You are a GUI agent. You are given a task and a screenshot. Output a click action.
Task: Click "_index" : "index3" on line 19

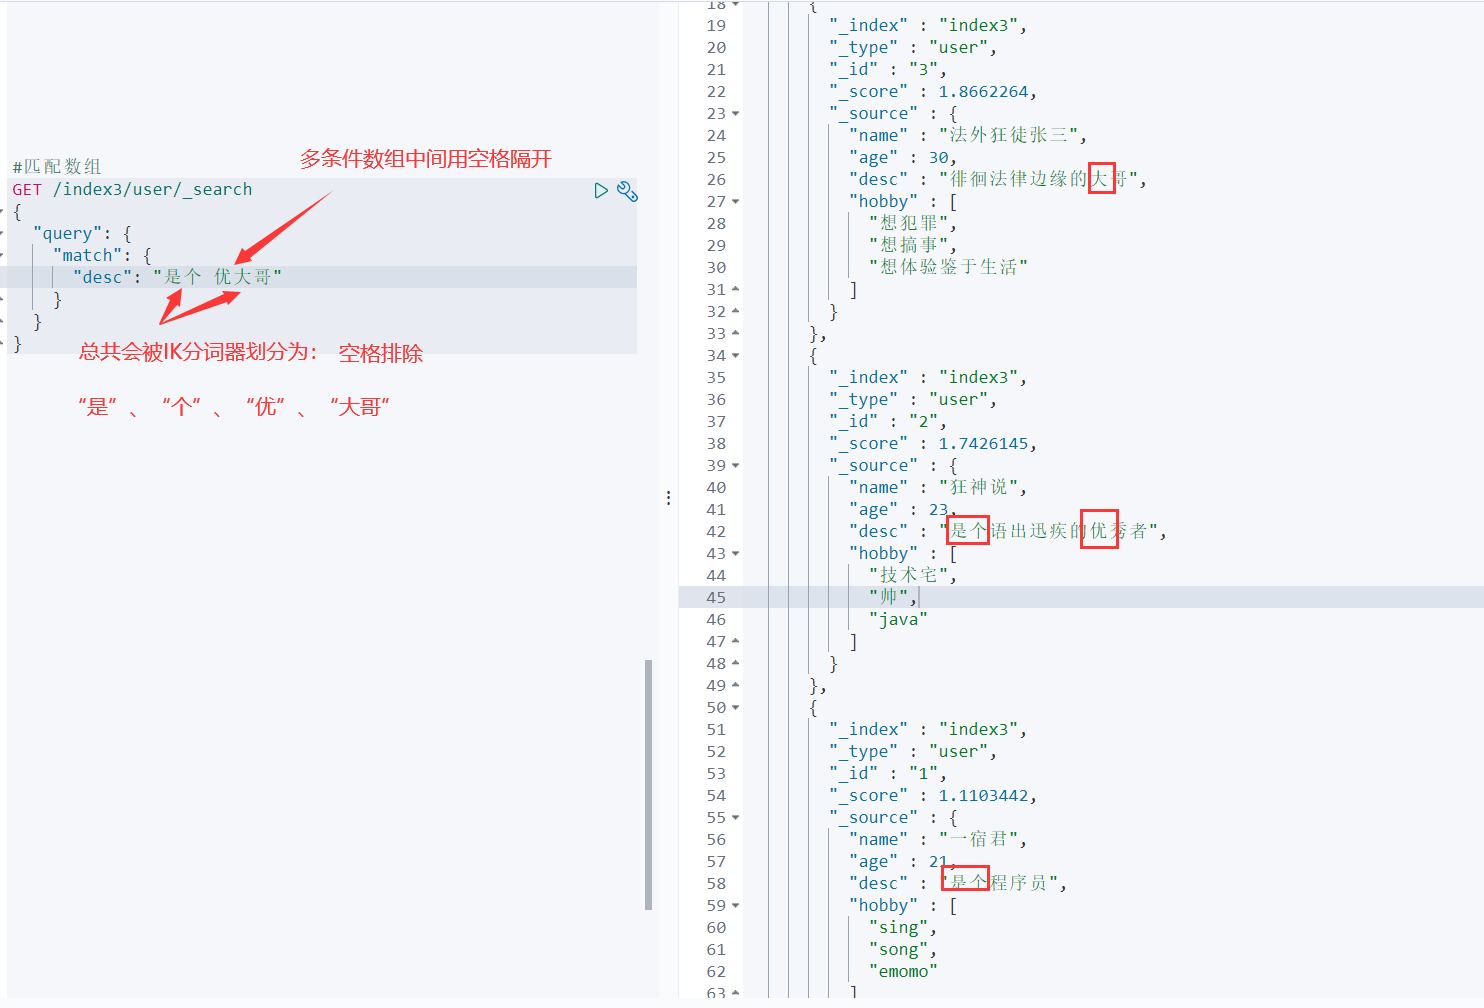928,26
